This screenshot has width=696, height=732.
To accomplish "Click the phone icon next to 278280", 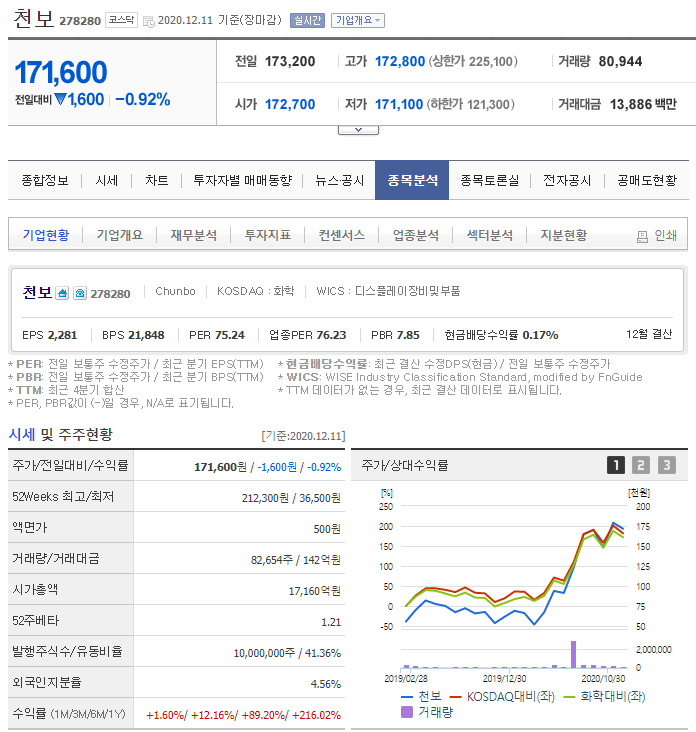I will [80, 293].
